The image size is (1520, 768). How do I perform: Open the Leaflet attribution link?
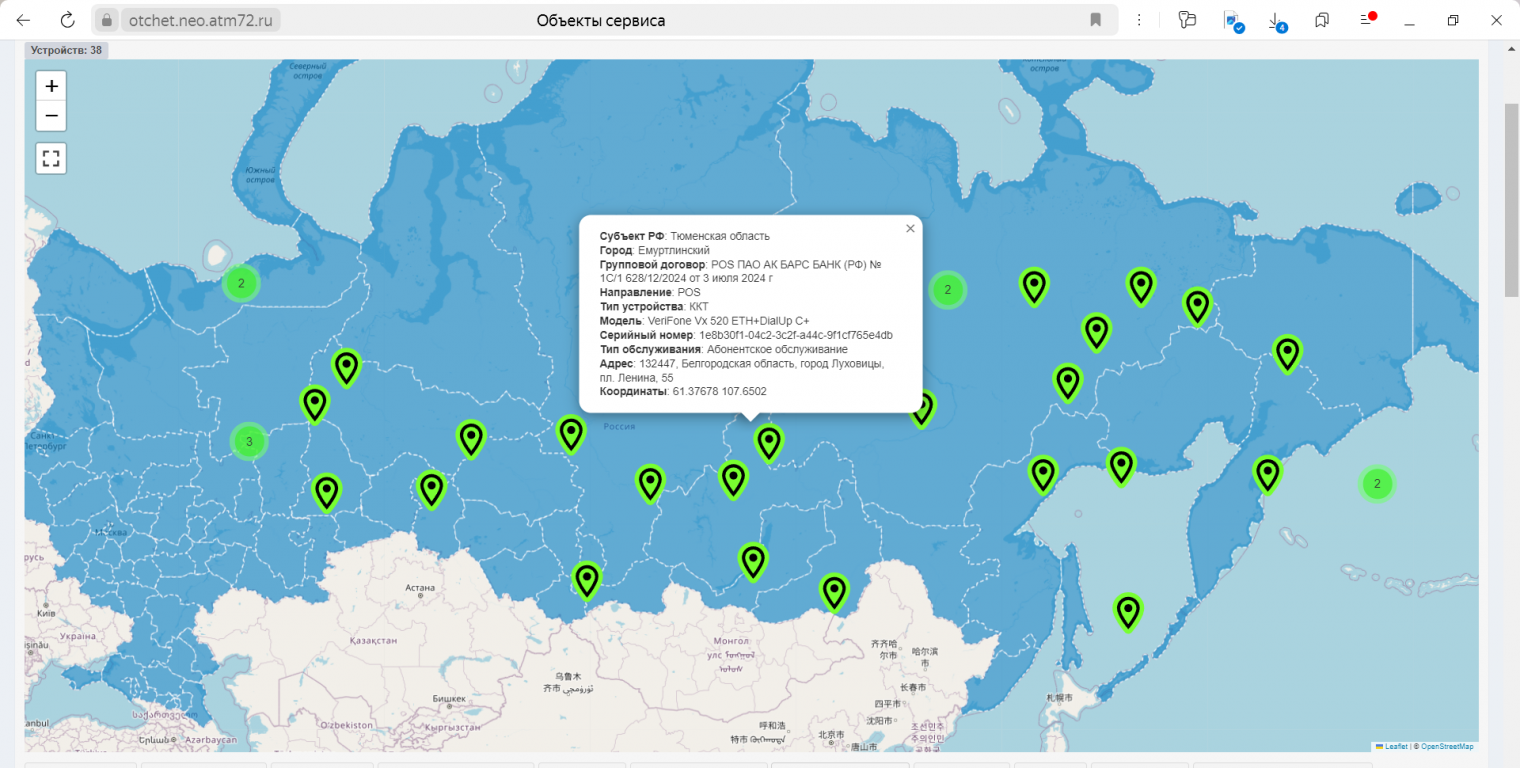click(1395, 746)
